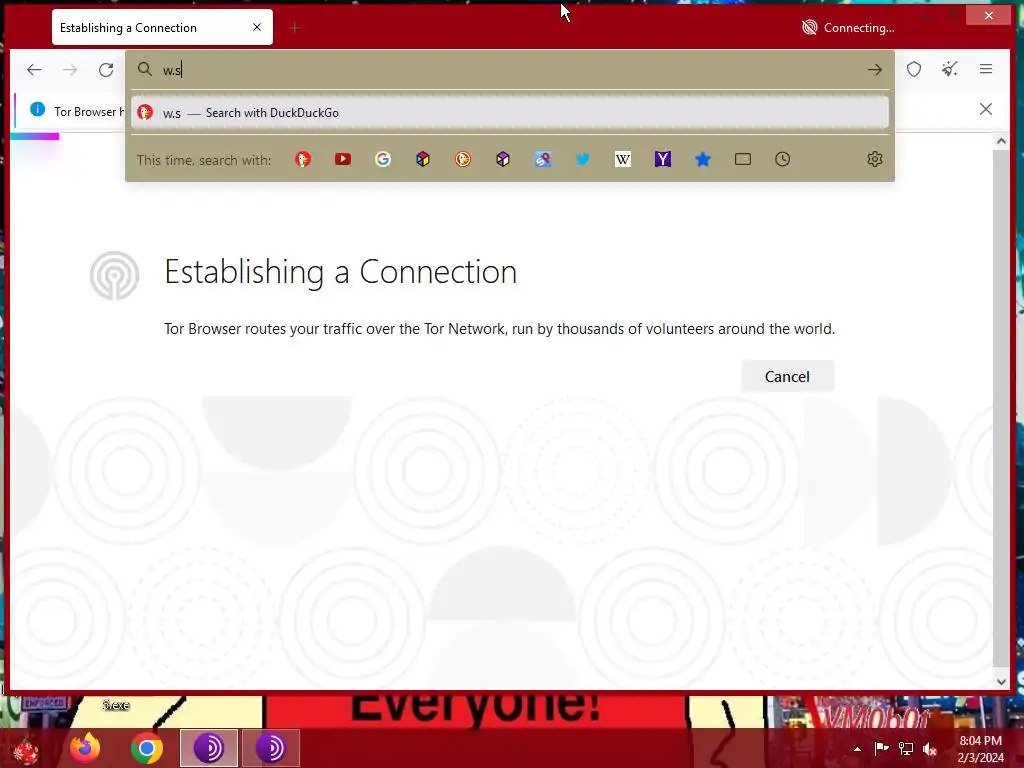1024x768 pixels.
Task: Open search settings gear icon
Action: tap(874, 159)
